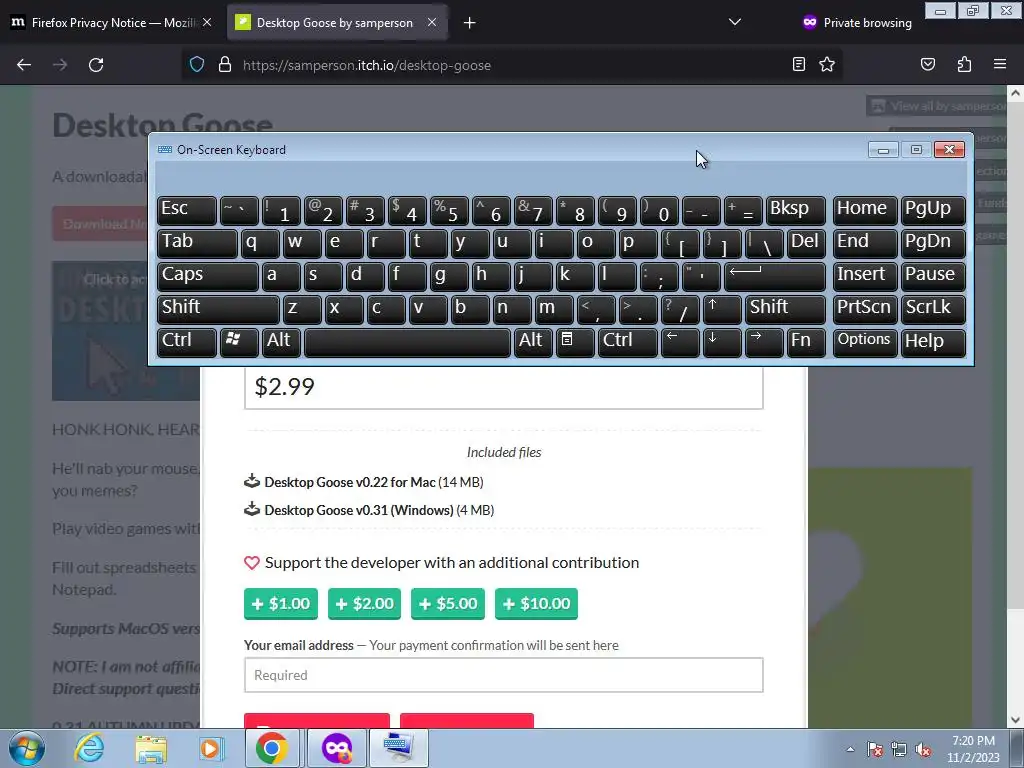Switch to Firefox private window in taskbar
Viewport: 1024px width, 768px height.
pos(337,748)
